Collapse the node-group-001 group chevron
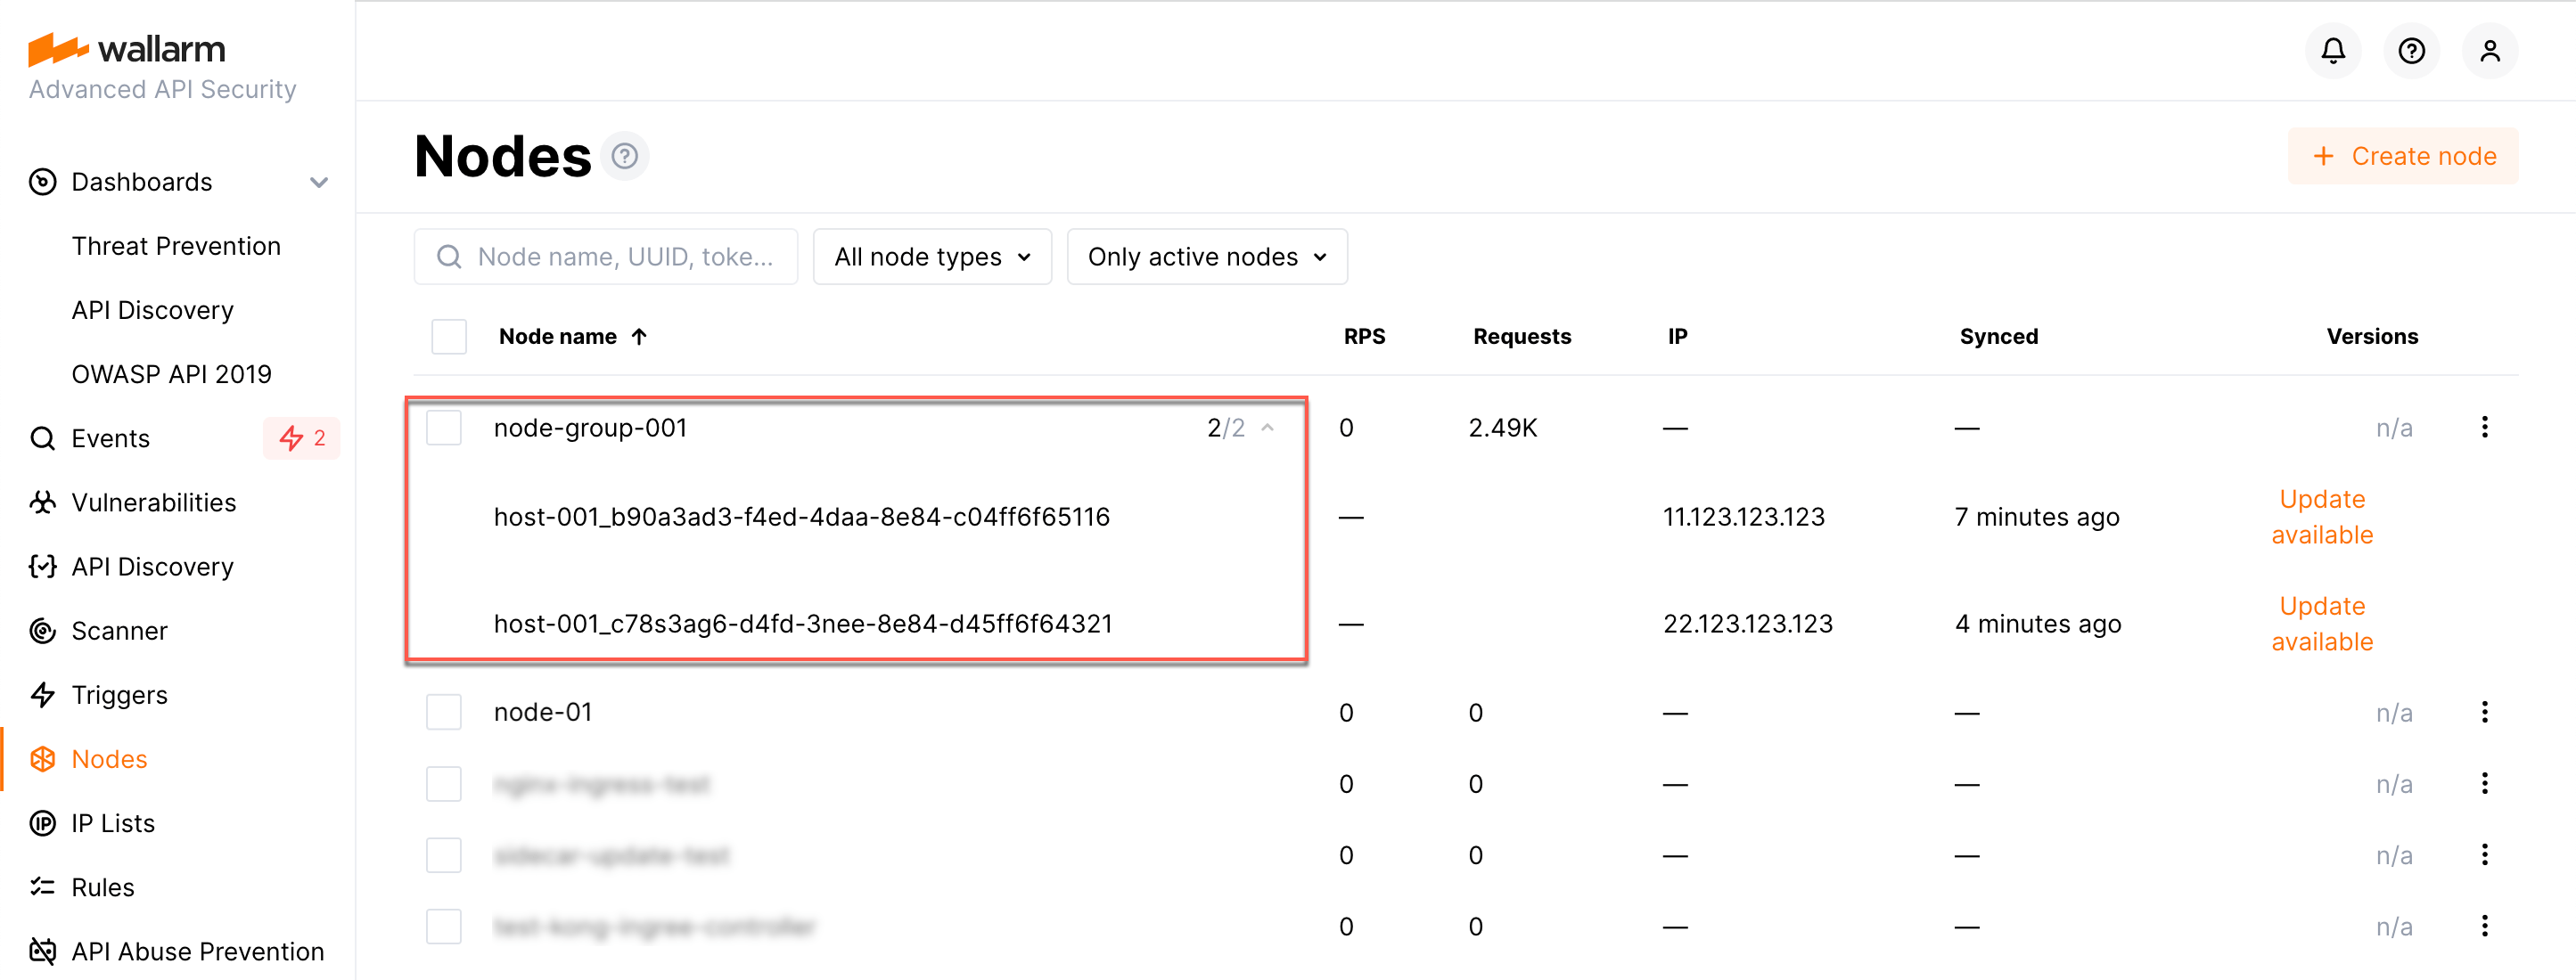This screenshot has height=980, width=2576. click(1267, 428)
